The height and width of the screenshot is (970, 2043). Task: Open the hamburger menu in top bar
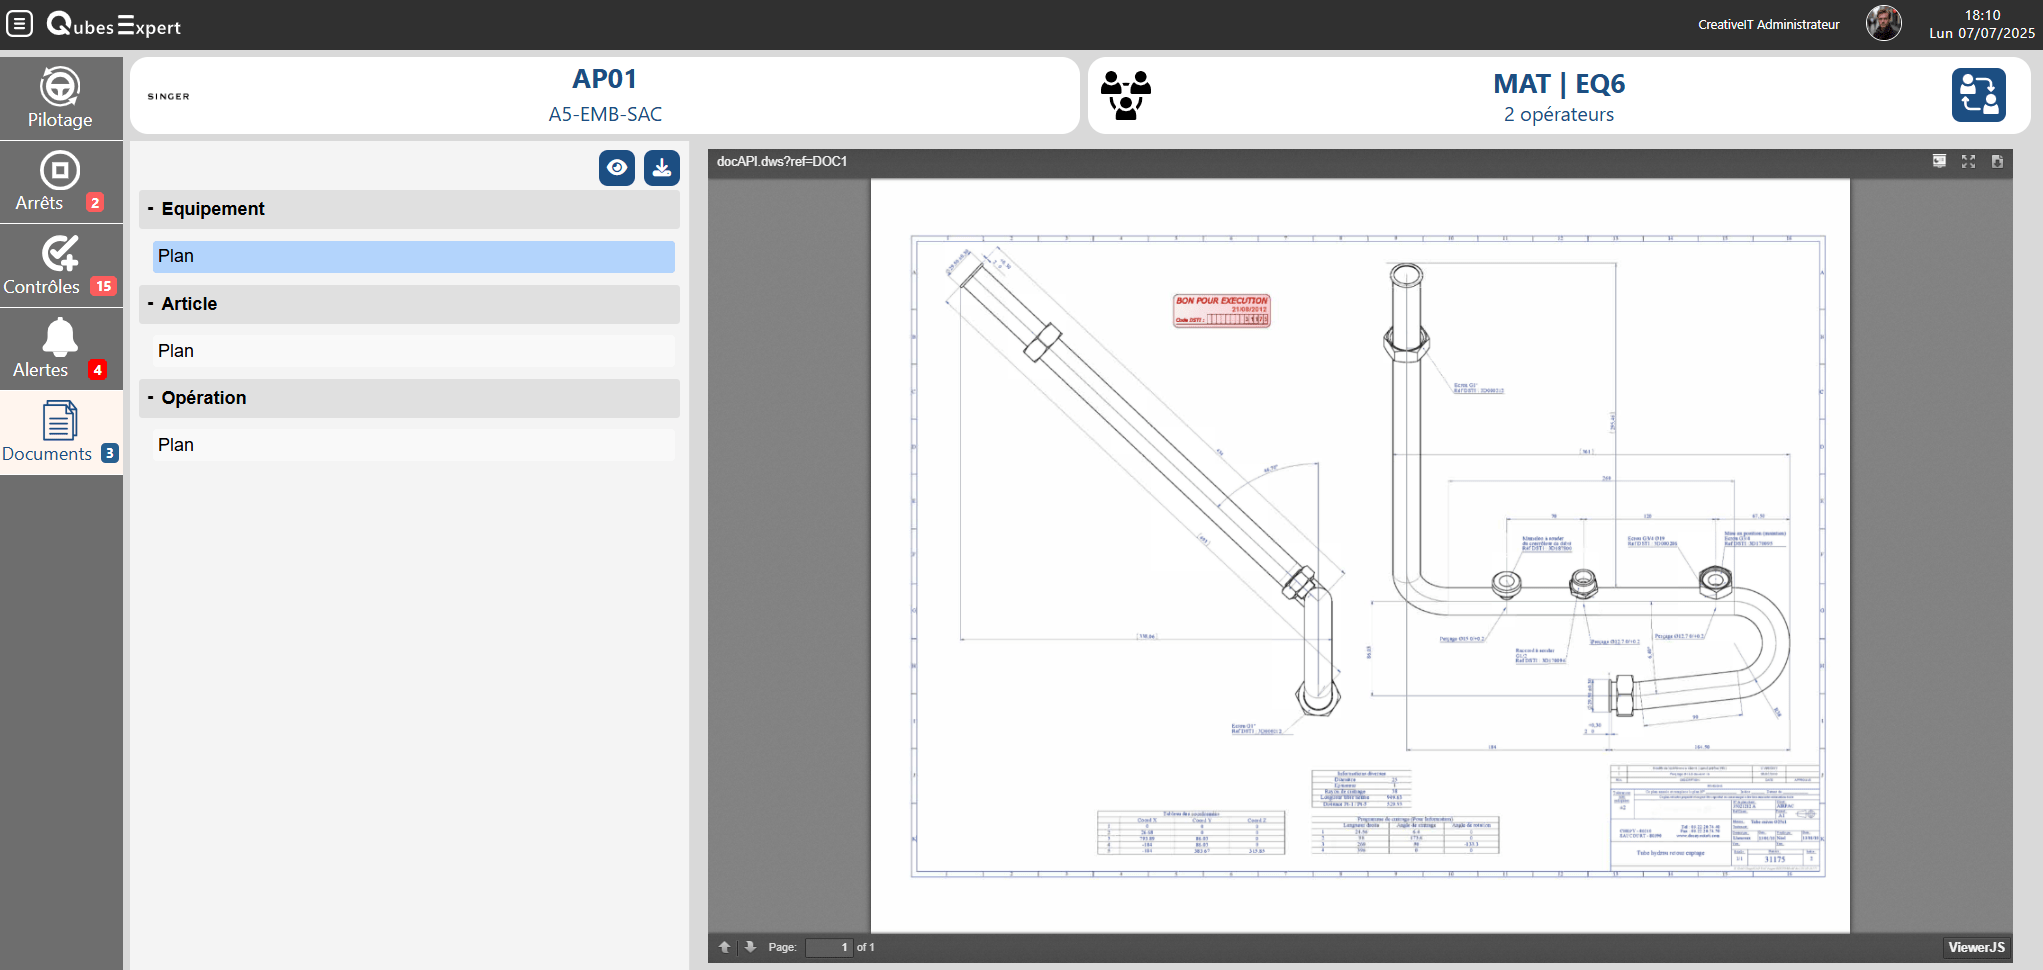click(20, 23)
